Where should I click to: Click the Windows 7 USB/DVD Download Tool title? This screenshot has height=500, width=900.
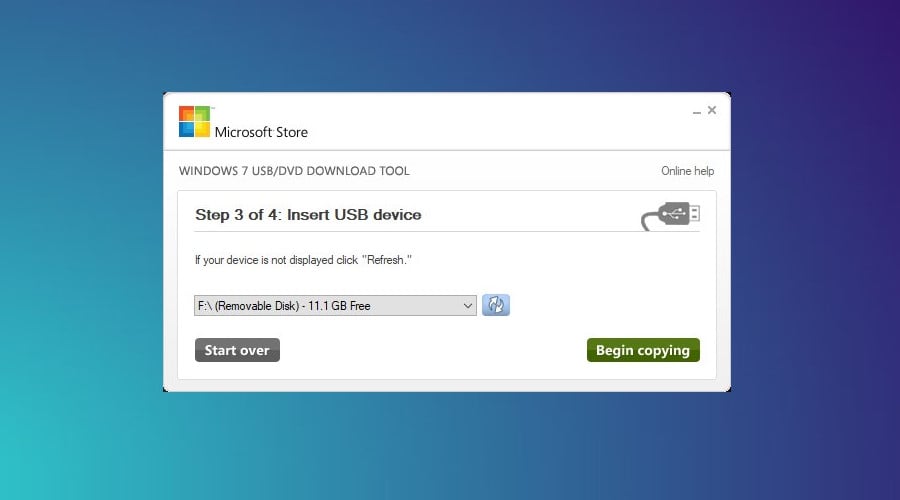tap(294, 171)
